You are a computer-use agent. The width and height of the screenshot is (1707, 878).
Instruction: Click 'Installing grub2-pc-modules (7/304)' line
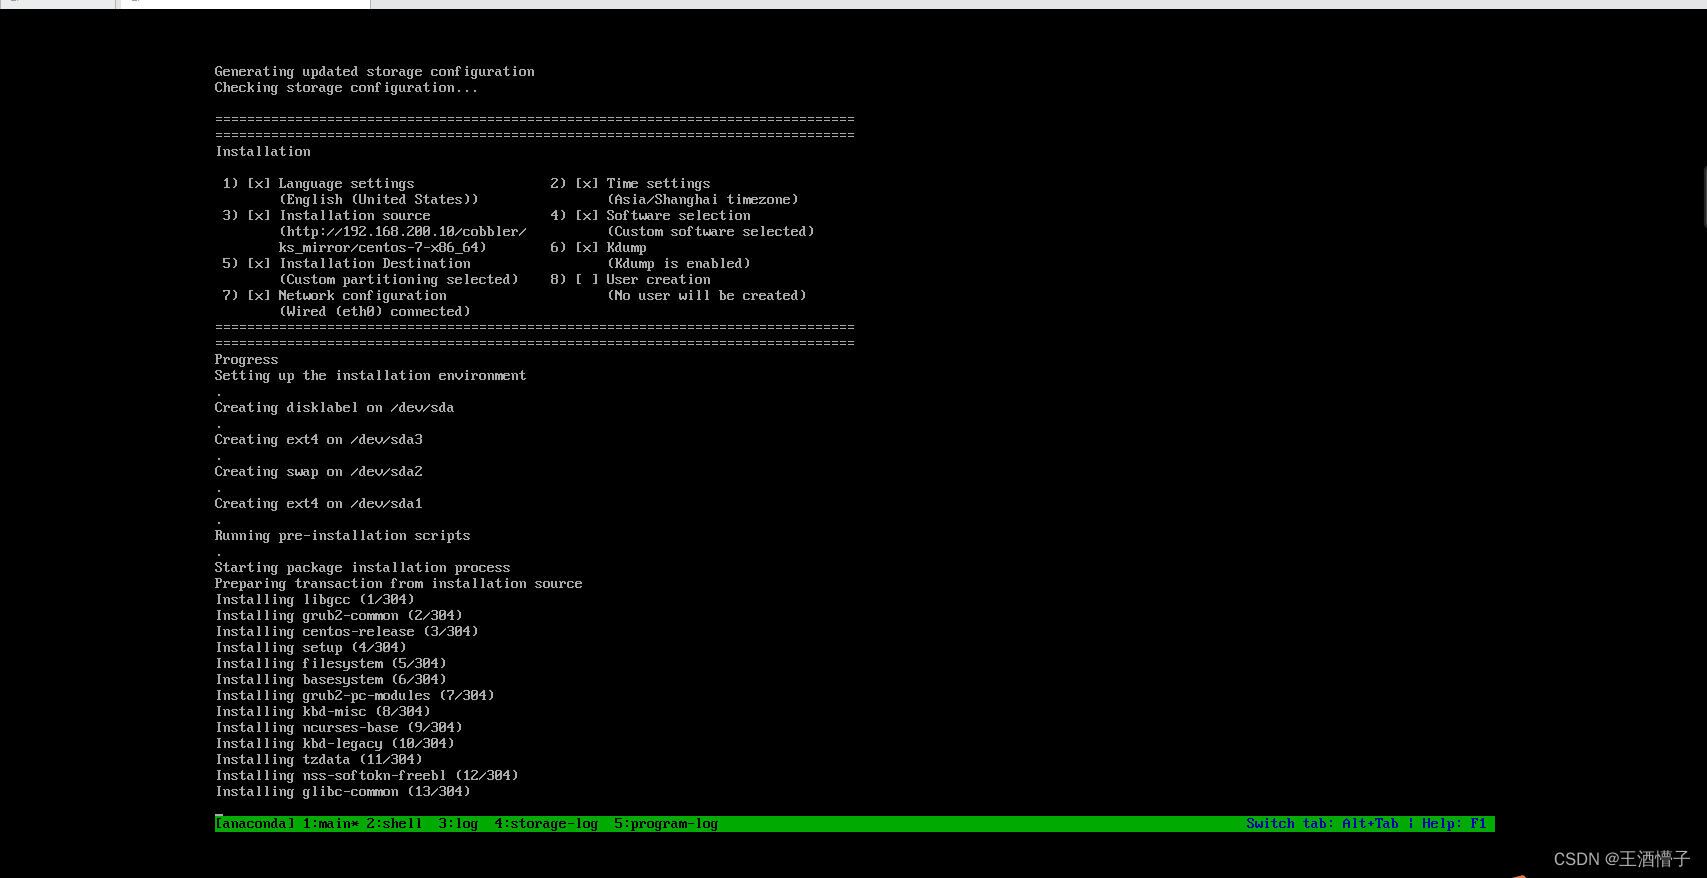click(x=355, y=696)
